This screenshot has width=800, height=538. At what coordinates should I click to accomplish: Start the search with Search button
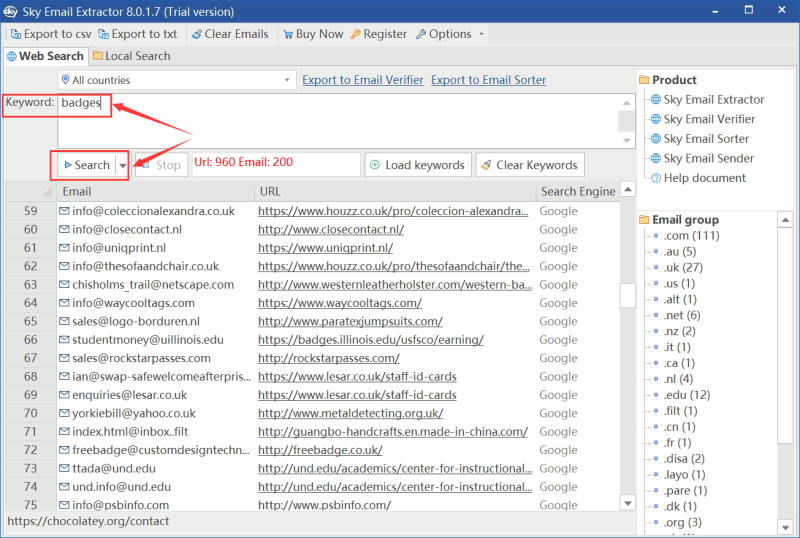pyautogui.click(x=87, y=165)
